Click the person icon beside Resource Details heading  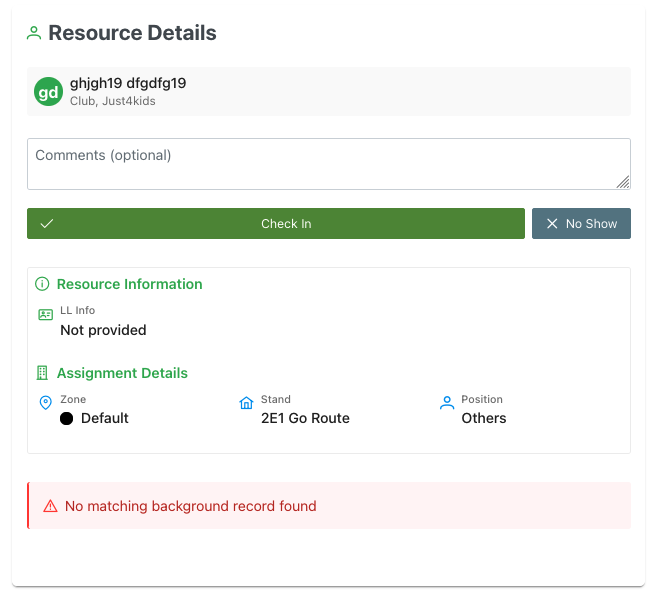coord(34,33)
